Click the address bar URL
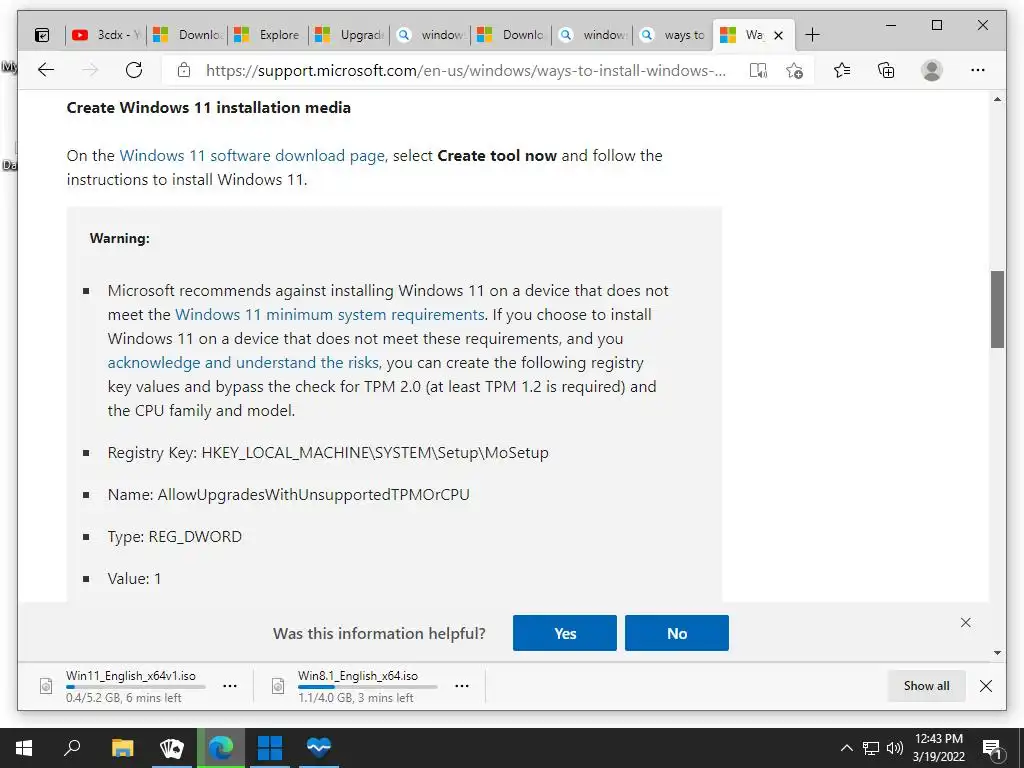This screenshot has height=768, width=1024. [x=466, y=71]
